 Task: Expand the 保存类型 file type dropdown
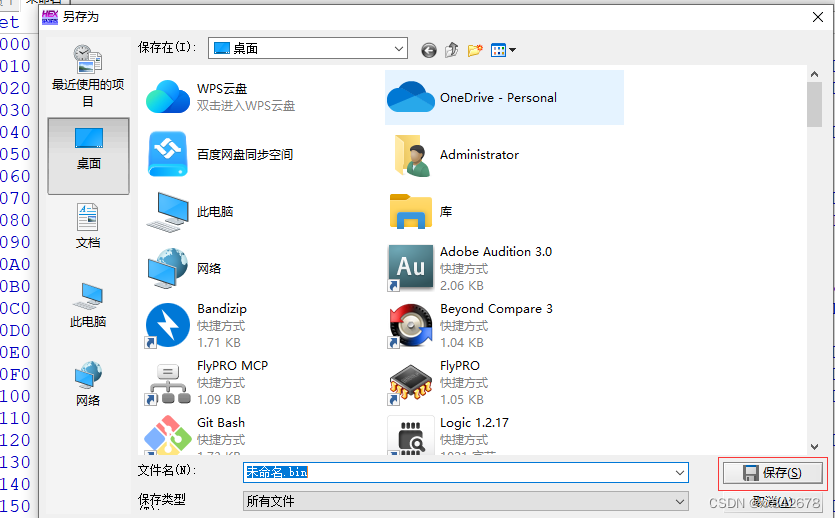(x=680, y=501)
